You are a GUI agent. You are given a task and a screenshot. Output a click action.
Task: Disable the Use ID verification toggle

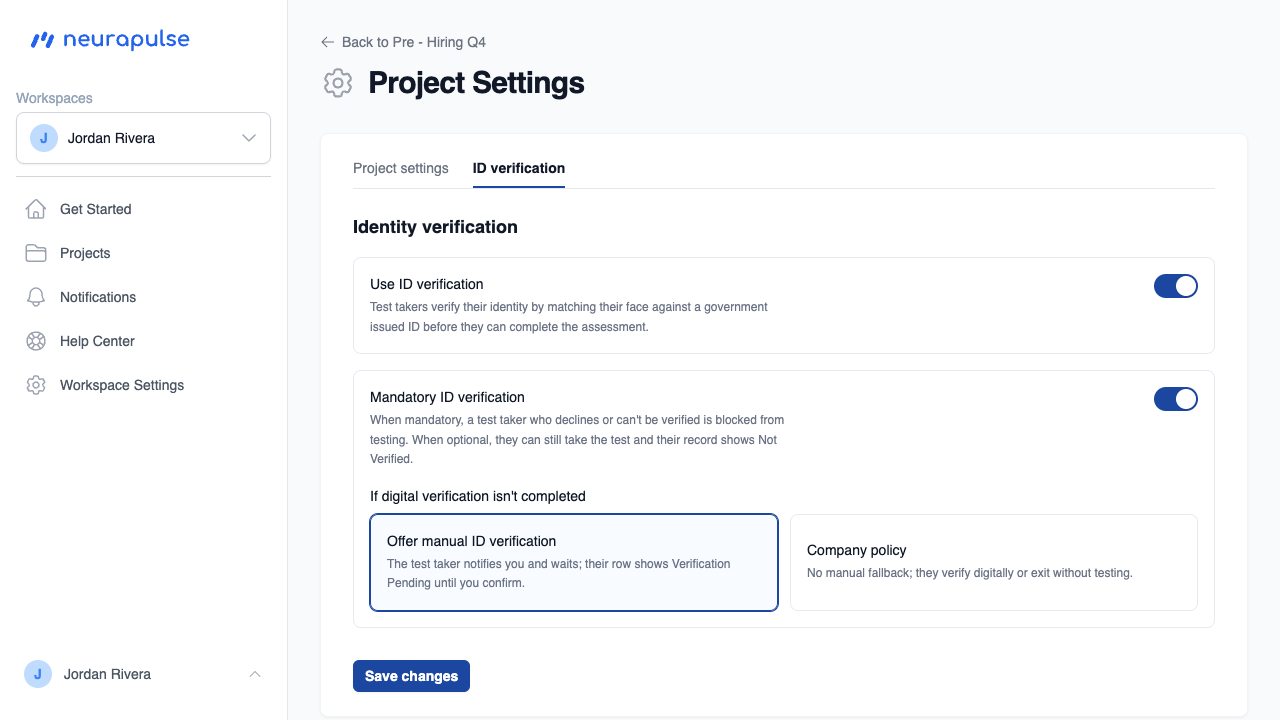[1176, 286]
